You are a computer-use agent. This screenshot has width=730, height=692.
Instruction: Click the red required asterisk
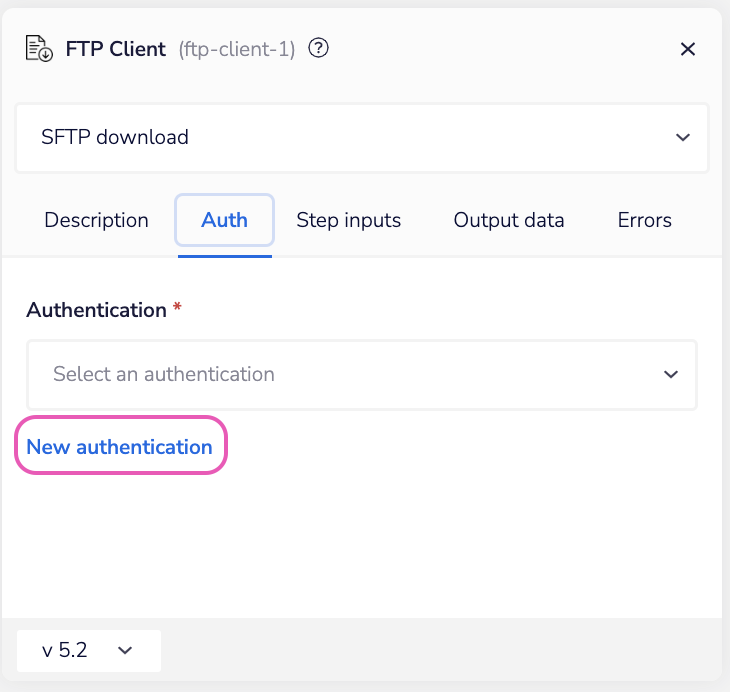[x=177, y=309]
